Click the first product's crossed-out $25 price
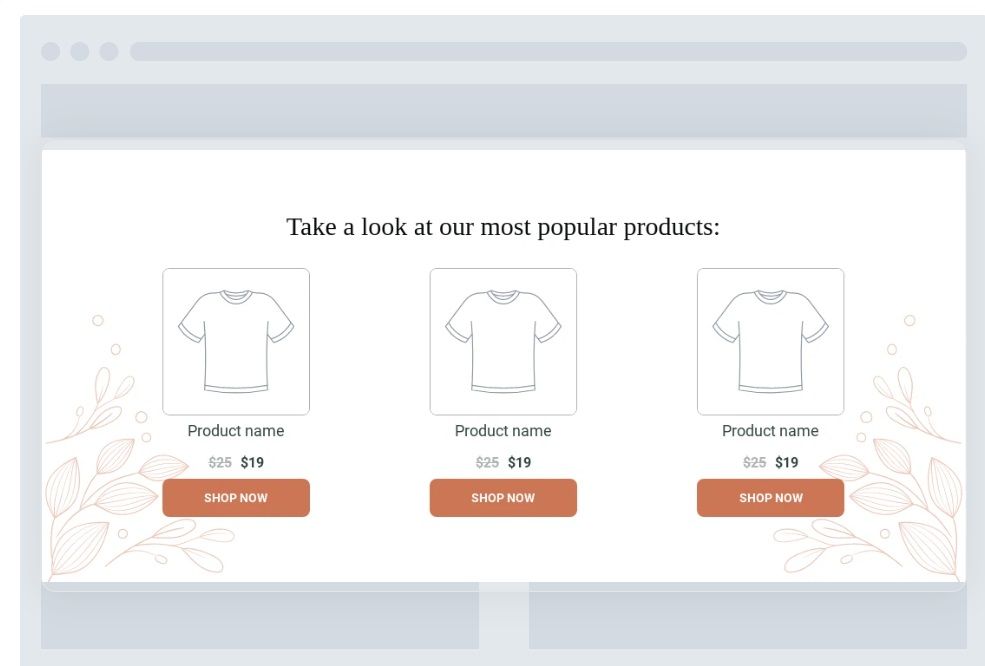 pyautogui.click(x=220, y=462)
